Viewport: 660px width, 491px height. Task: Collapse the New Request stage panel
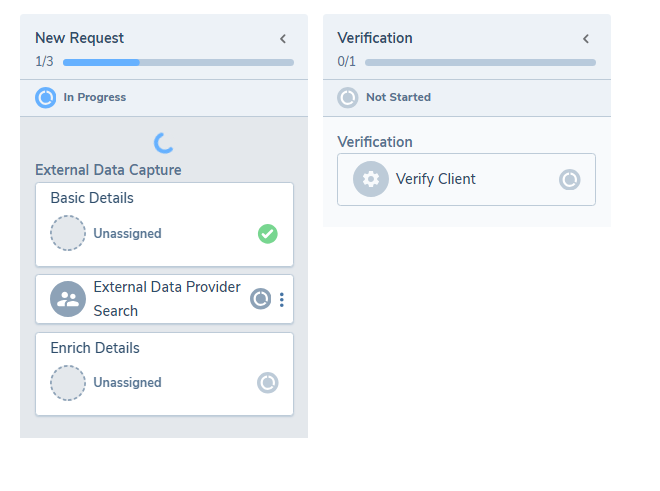(283, 39)
